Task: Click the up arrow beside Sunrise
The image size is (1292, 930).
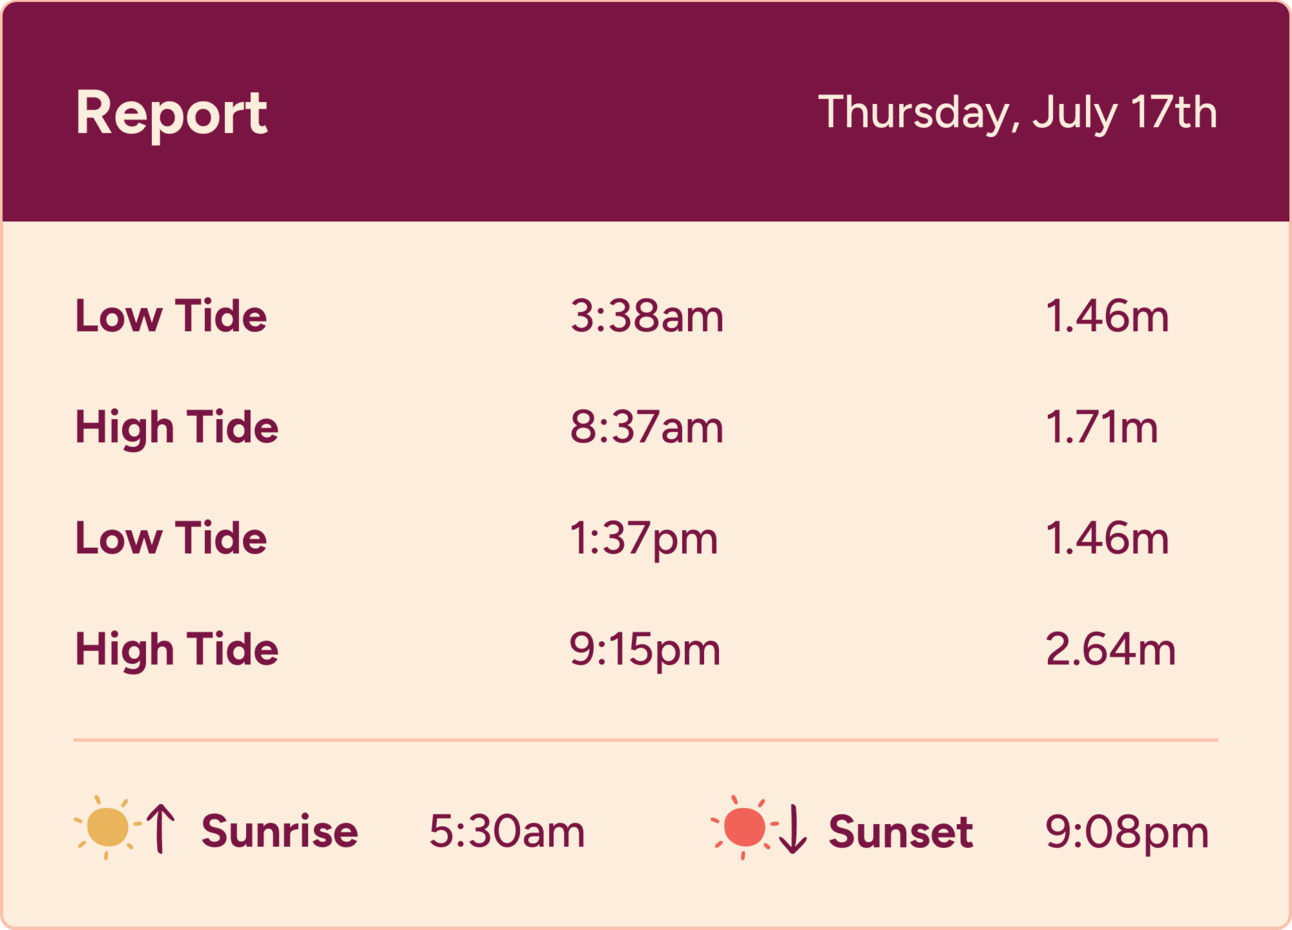Action: coord(161,829)
